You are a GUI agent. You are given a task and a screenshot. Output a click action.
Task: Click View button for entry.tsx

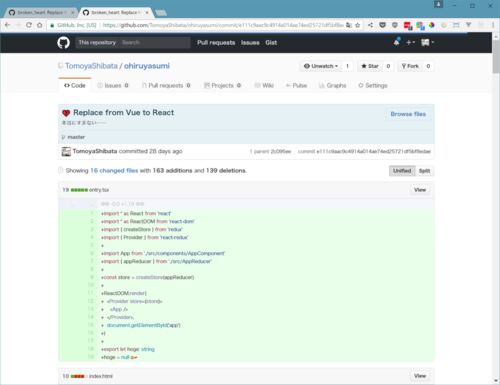click(420, 190)
